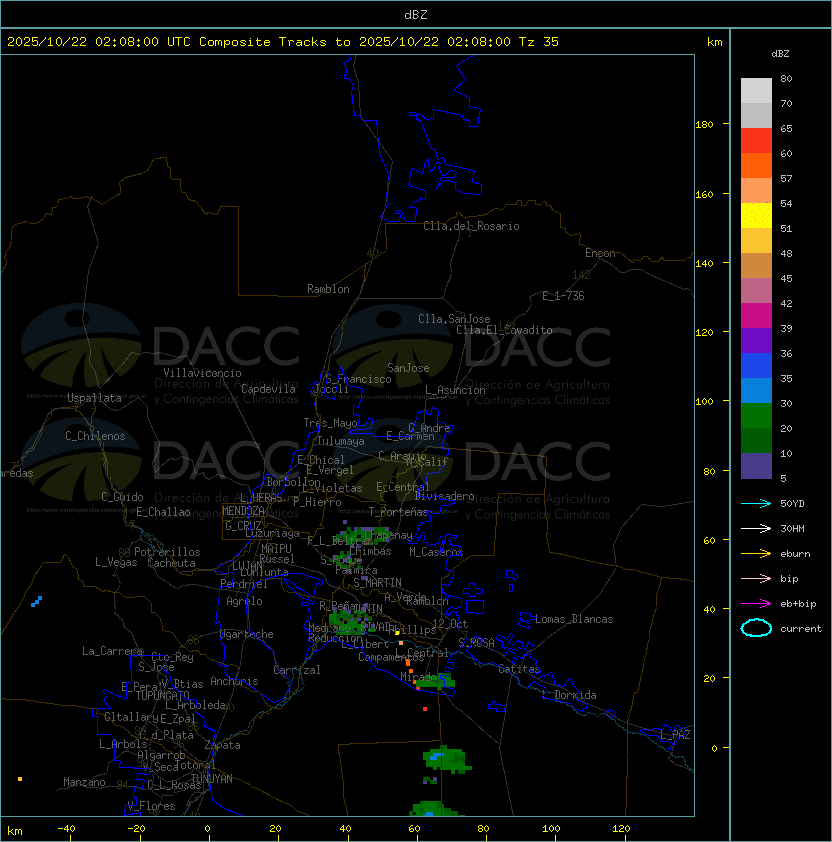832x842 pixels.
Task: Select the bright yellow 51 dBZ color band
Action: click(756, 216)
